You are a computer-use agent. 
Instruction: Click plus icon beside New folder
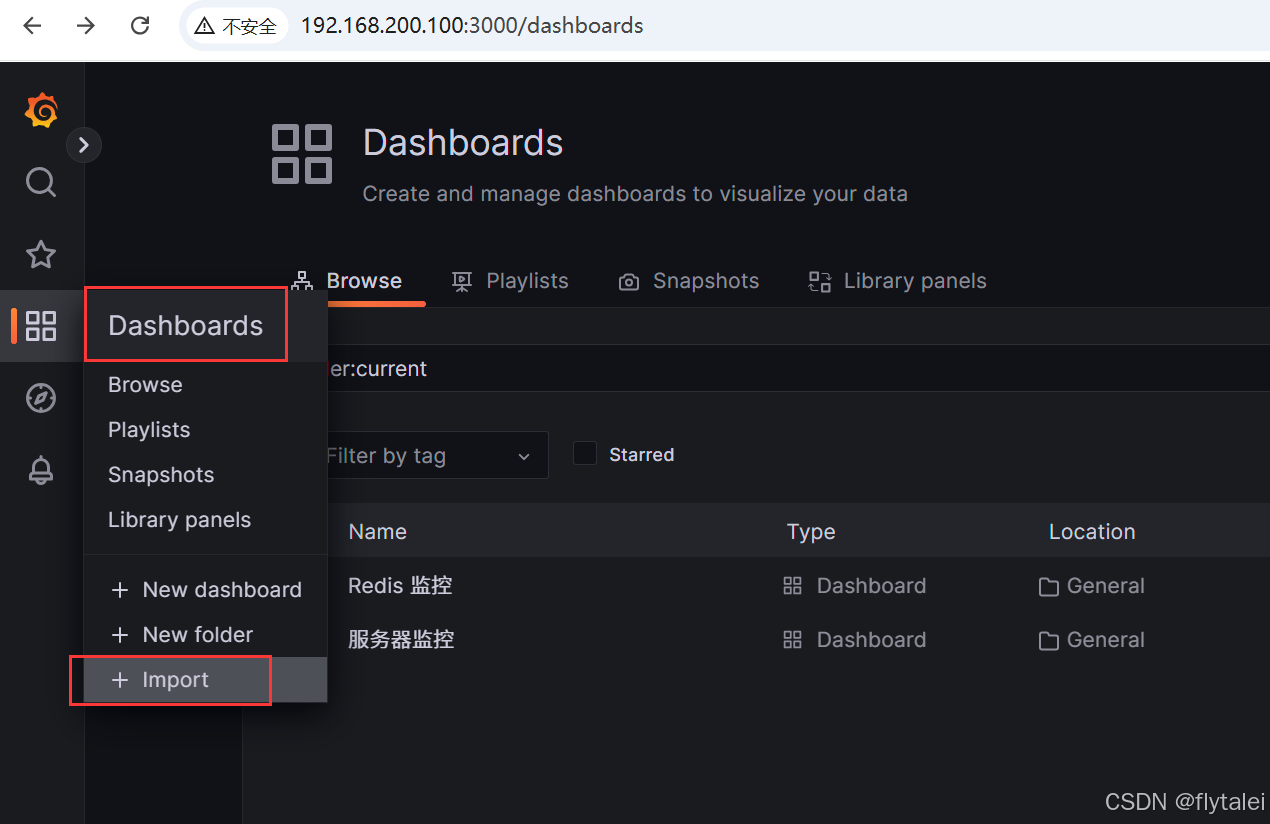click(120, 635)
